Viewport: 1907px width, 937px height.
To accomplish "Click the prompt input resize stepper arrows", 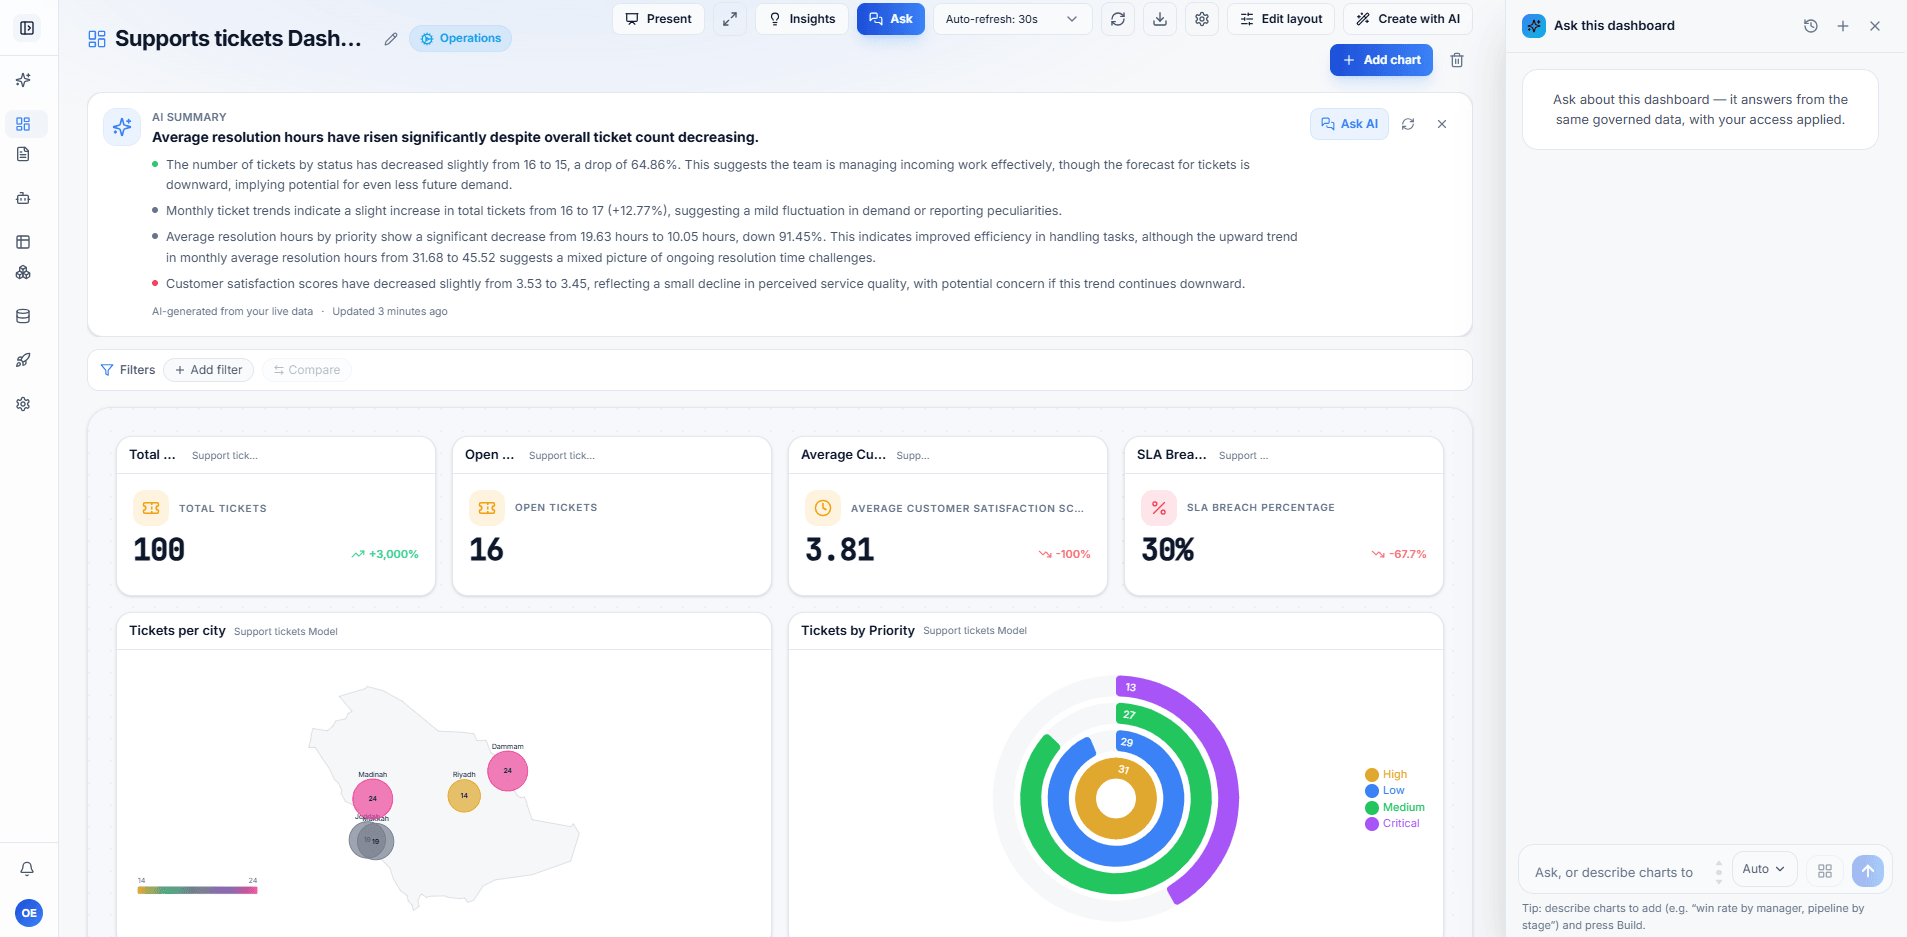I will point(1719,871).
